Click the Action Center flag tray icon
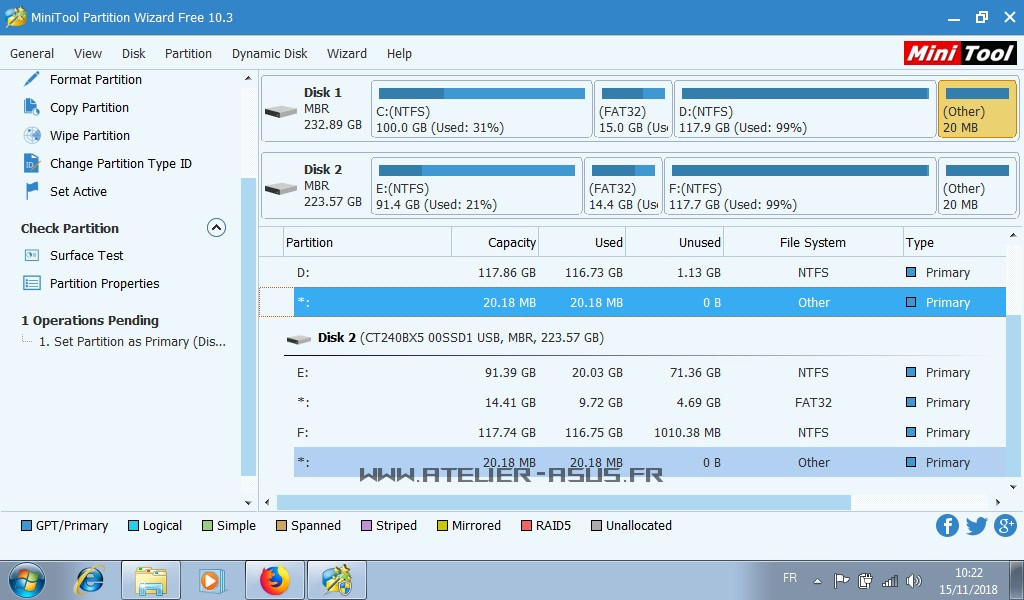The image size is (1024, 600). pos(841,580)
